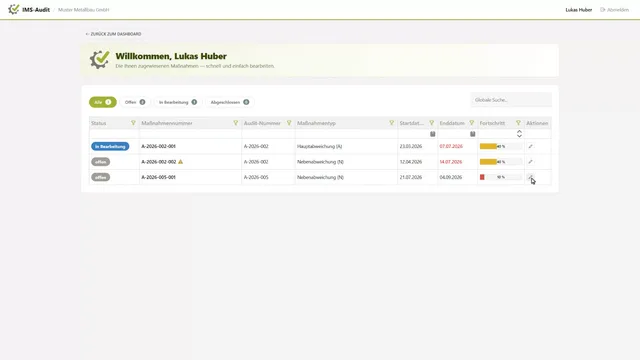Screen dimensions: 640x360
Task: Click the Abmelden button
Action: pyautogui.click(x=615, y=10)
